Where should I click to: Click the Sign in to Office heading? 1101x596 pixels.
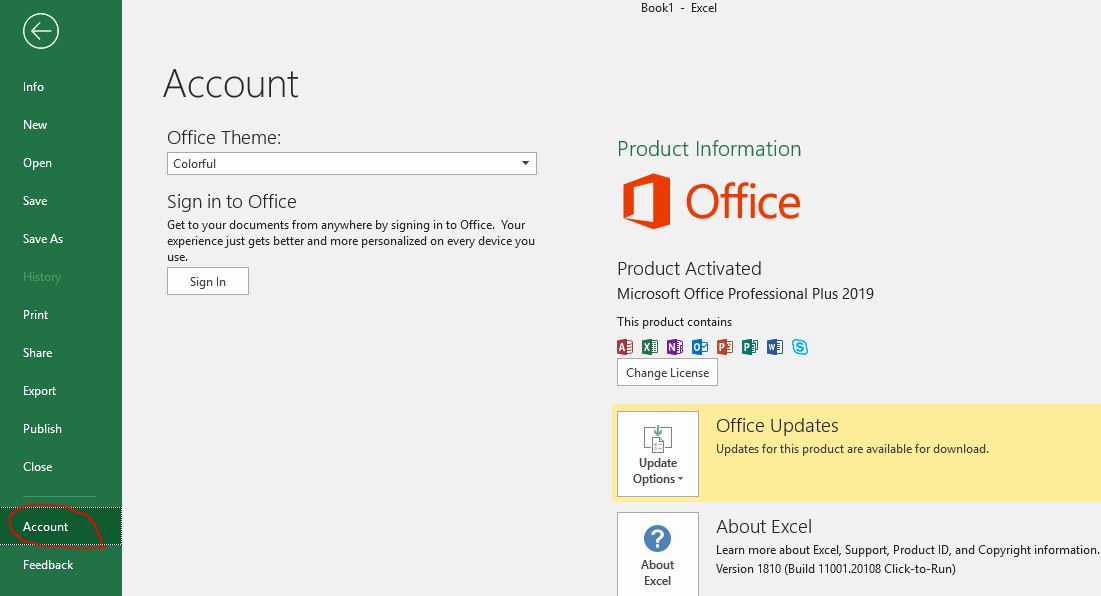tap(232, 201)
